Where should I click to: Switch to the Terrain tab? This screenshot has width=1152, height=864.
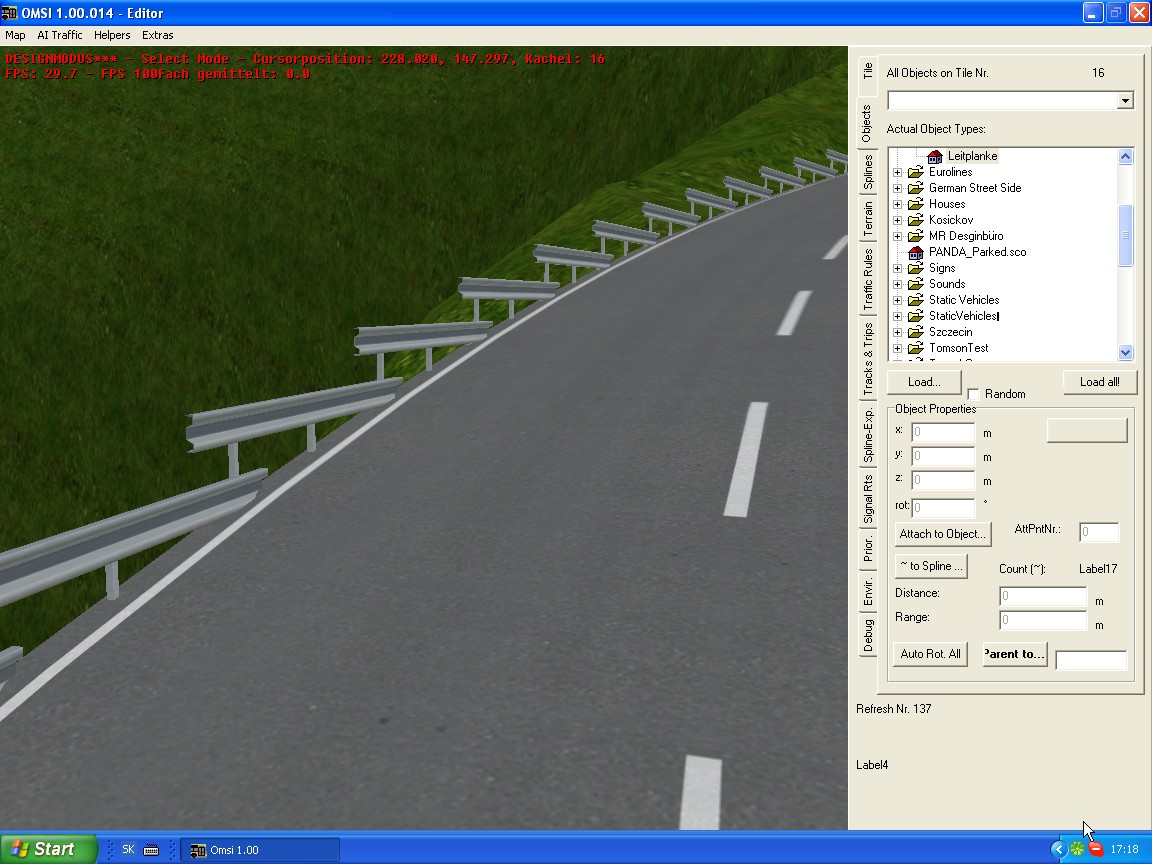[868, 219]
